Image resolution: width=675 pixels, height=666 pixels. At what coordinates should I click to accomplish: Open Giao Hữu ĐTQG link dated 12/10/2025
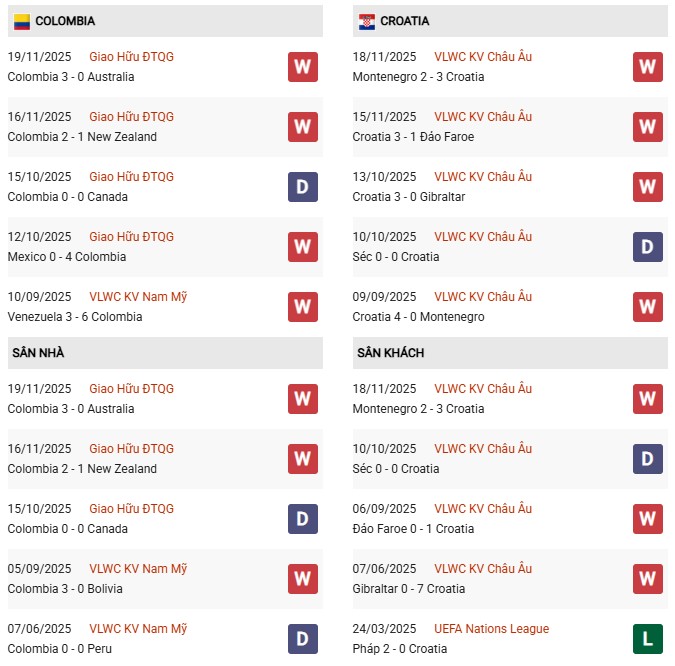131,237
